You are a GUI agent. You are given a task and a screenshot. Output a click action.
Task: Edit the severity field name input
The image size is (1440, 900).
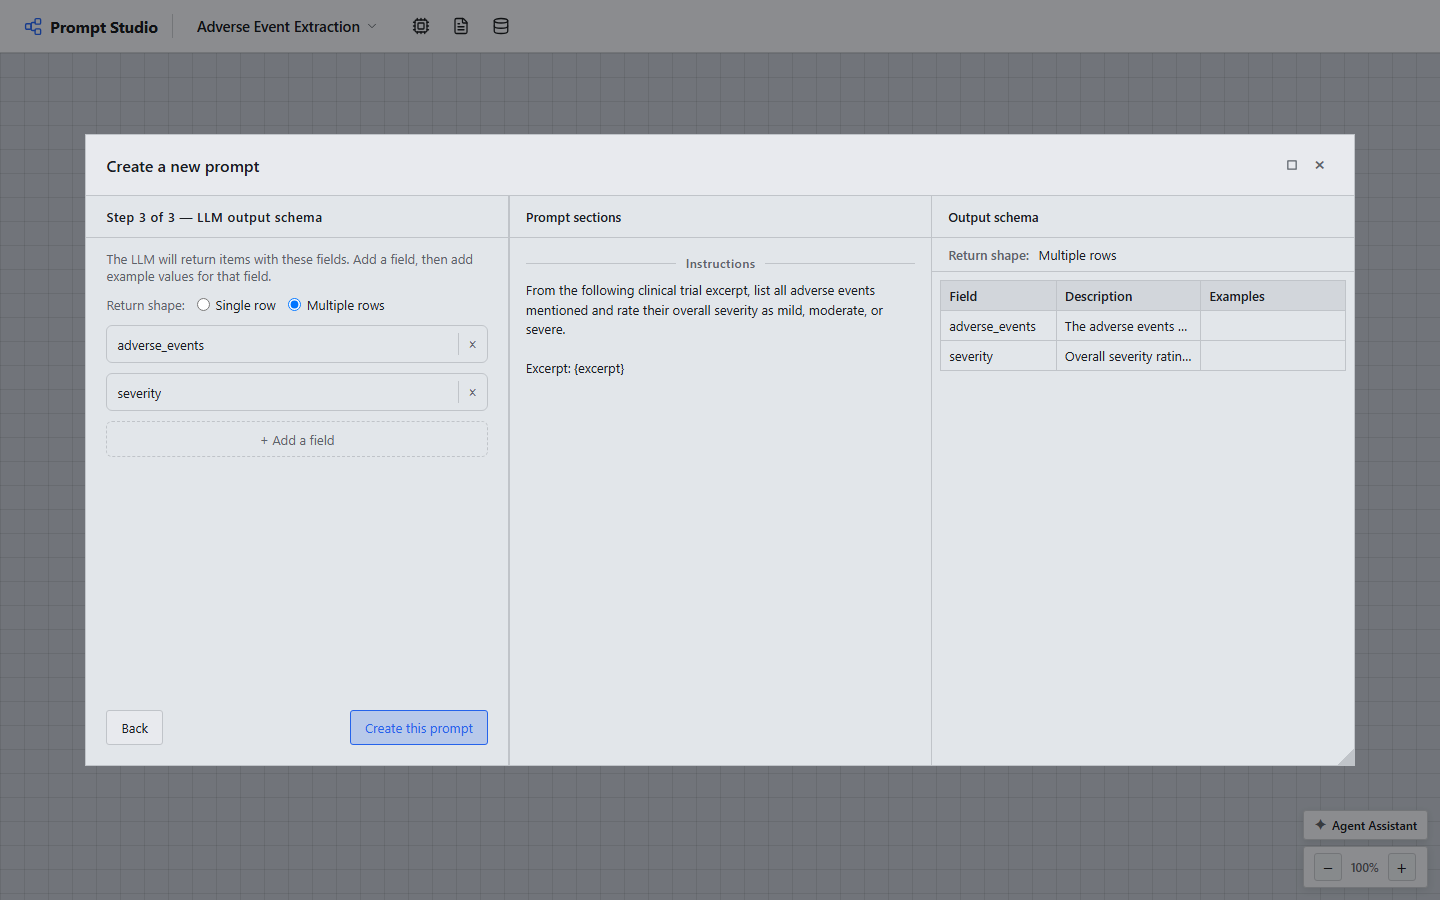coord(283,393)
